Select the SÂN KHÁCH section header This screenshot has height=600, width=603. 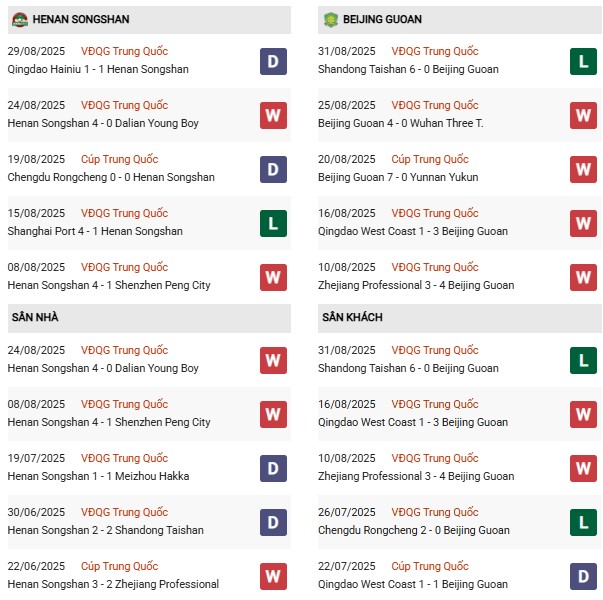(460, 318)
